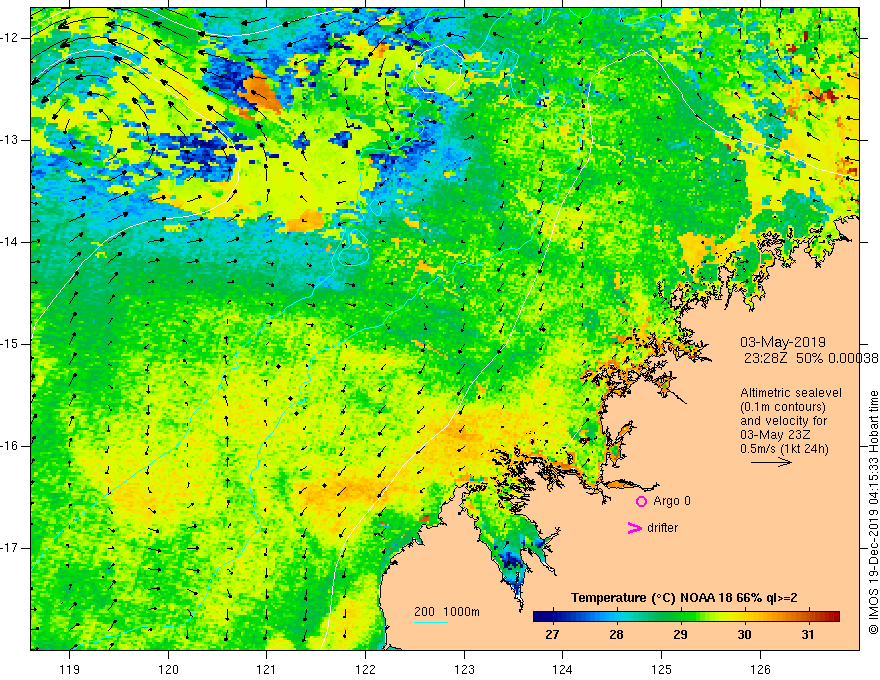Click the longitude axis label 124

pyautogui.click(x=563, y=669)
